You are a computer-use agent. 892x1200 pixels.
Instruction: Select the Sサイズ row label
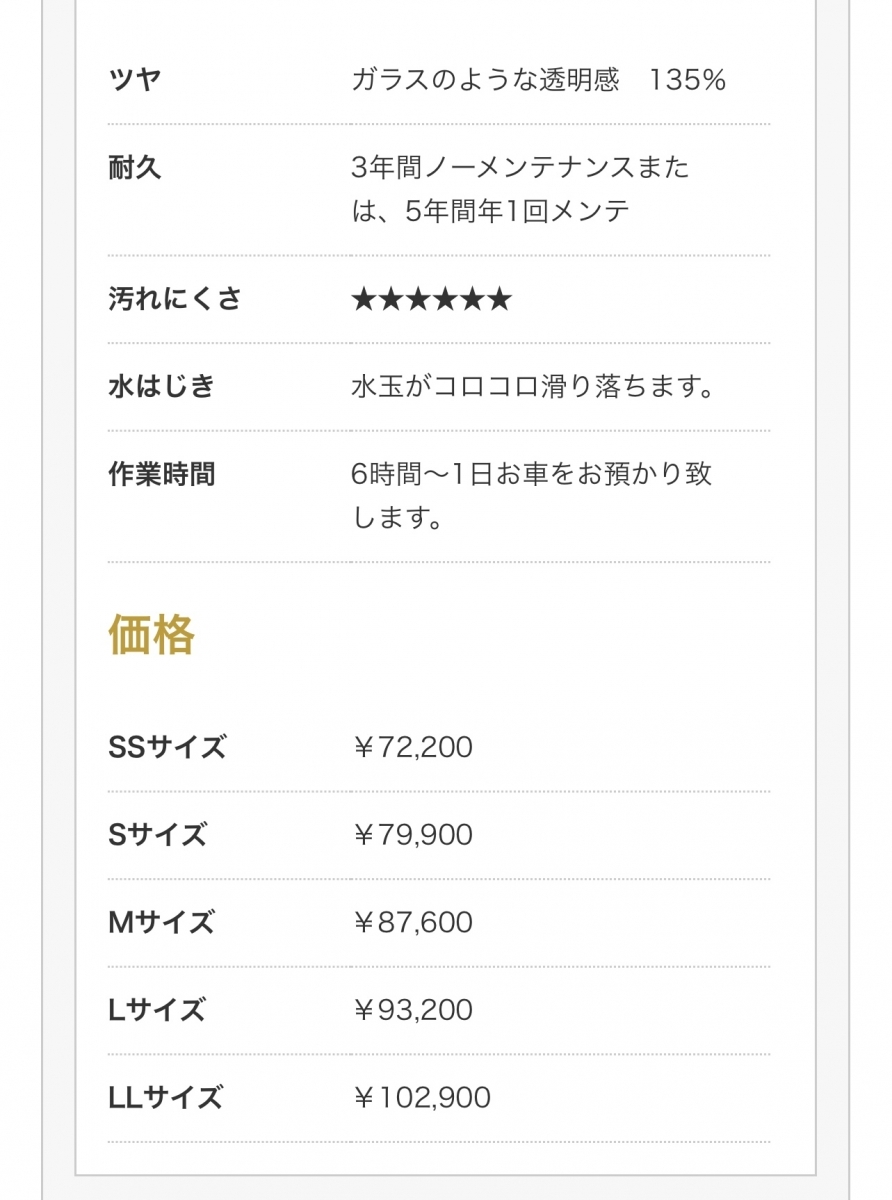tap(157, 834)
